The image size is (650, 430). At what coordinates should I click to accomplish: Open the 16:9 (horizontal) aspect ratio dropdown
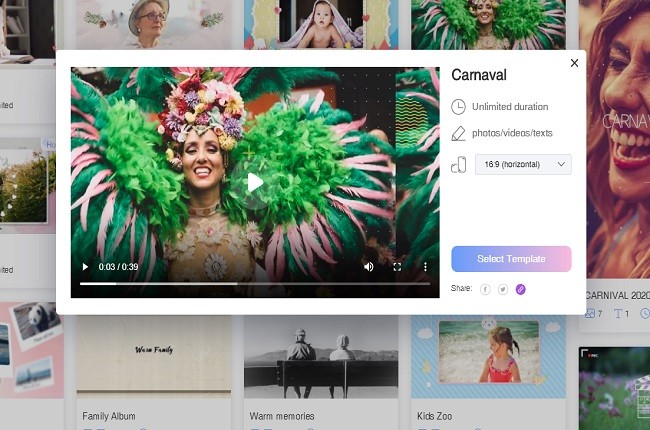coord(523,164)
